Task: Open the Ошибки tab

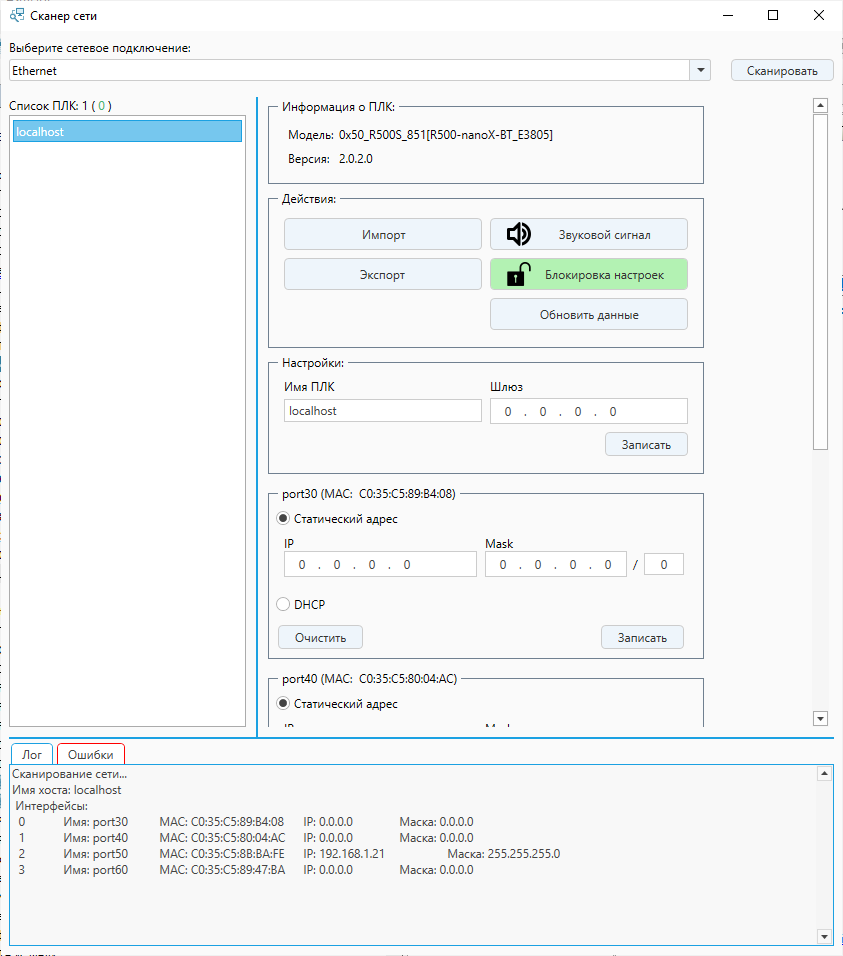Action: [x=90, y=755]
